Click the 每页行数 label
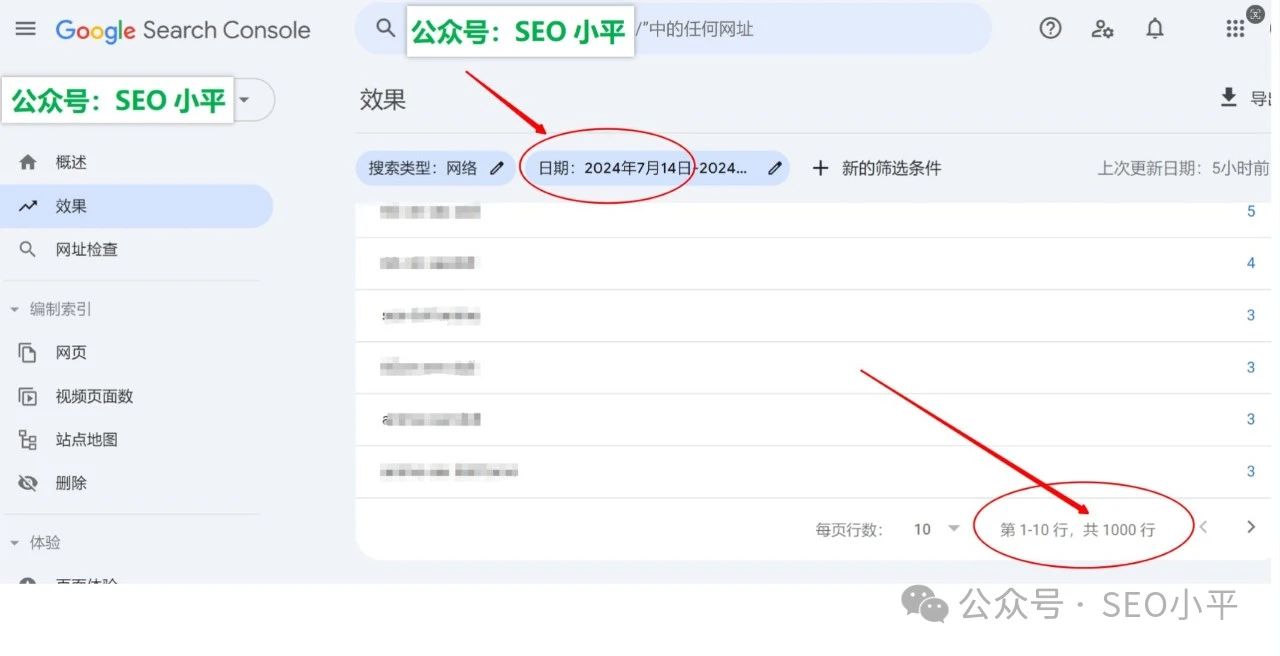 [x=850, y=530]
